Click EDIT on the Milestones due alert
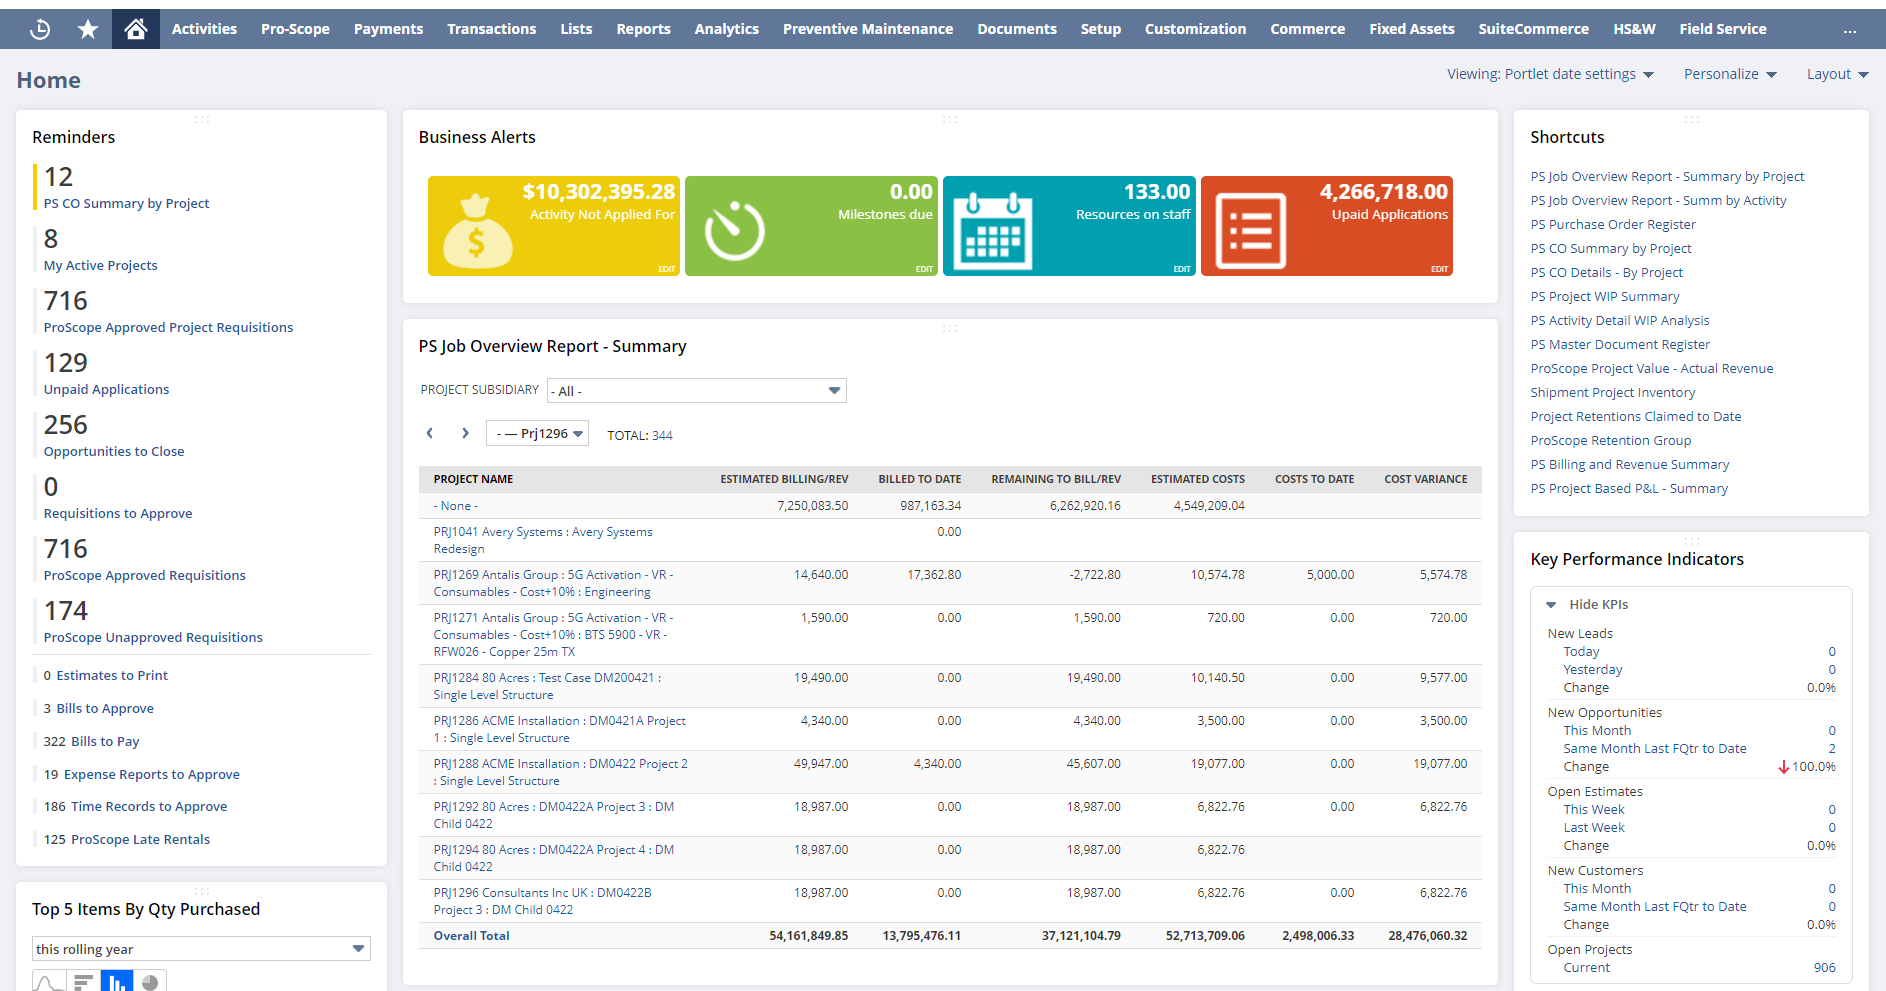The image size is (1886, 991). click(x=923, y=269)
